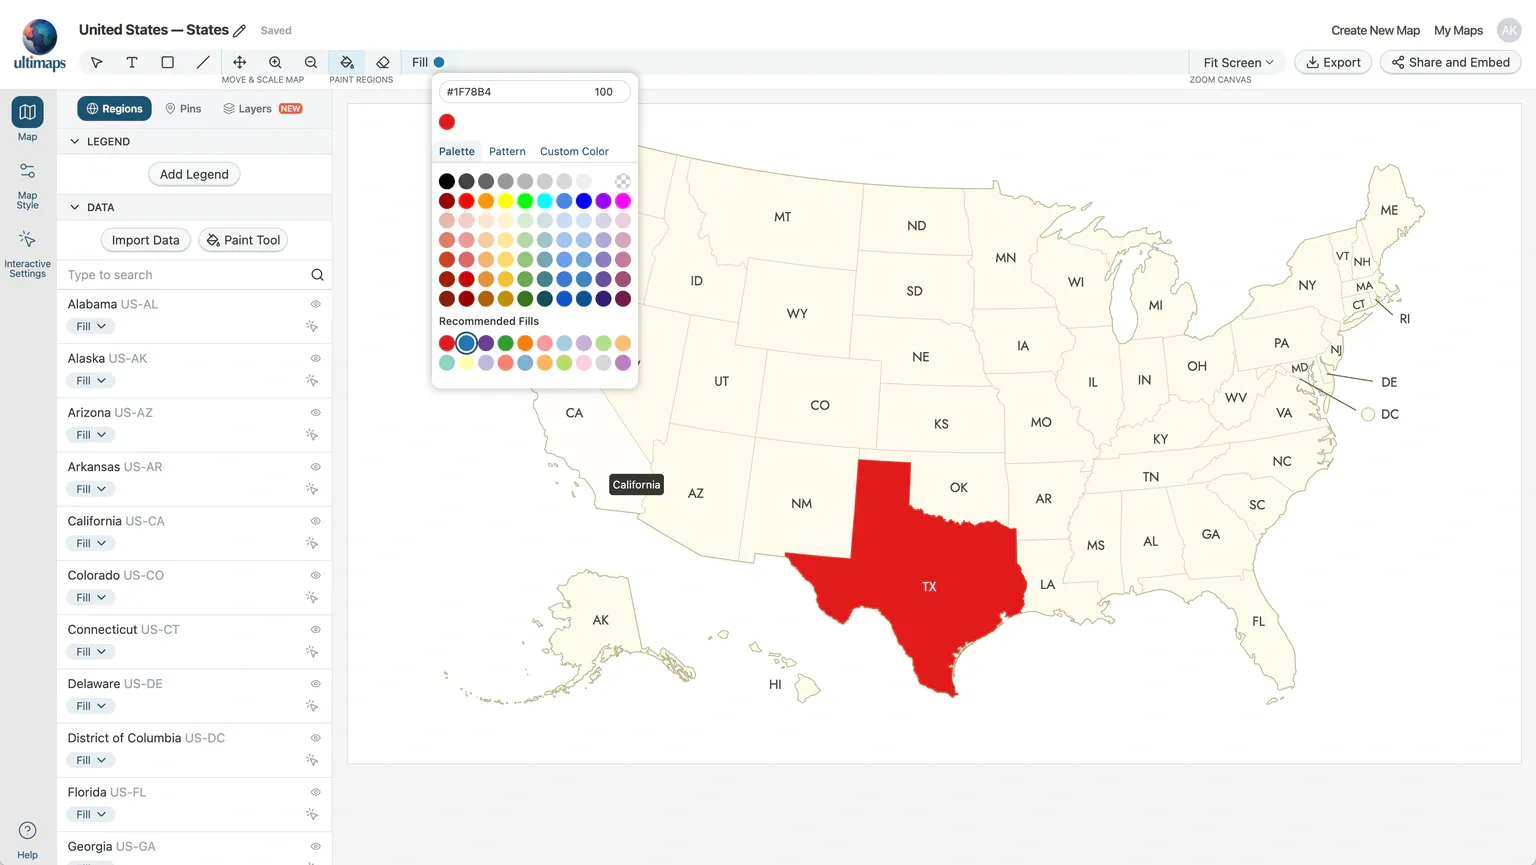Select the Text tool
Viewport: 1536px width, 865px height.
(x=132, y=62)
